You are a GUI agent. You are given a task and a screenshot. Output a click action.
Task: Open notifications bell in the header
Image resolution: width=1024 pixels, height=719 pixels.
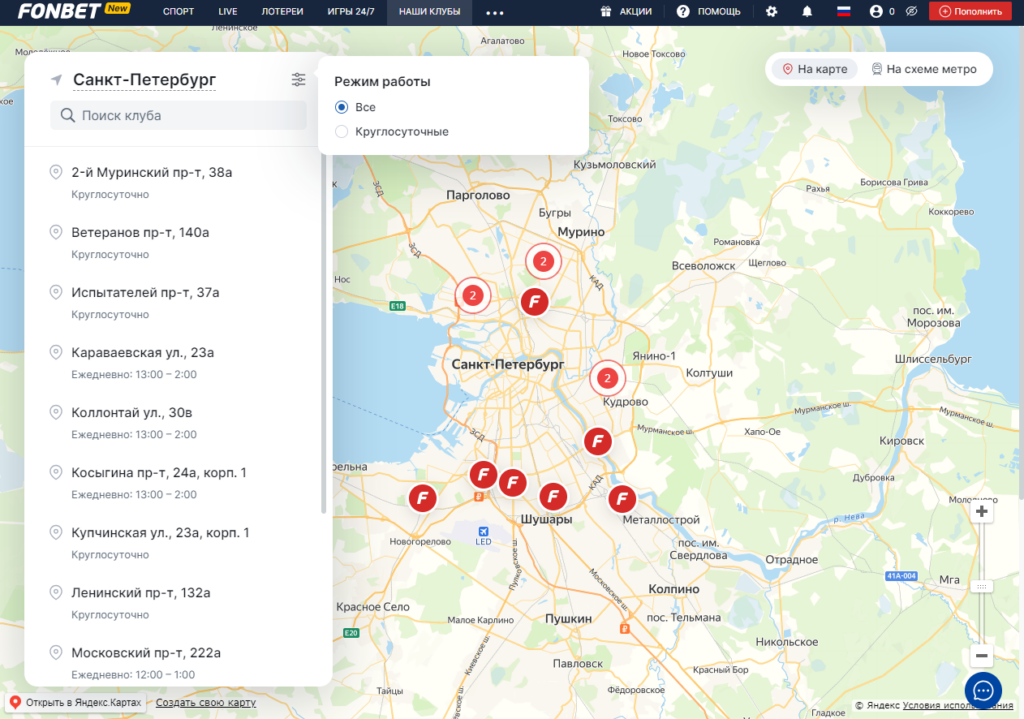[x=807, y=11]
